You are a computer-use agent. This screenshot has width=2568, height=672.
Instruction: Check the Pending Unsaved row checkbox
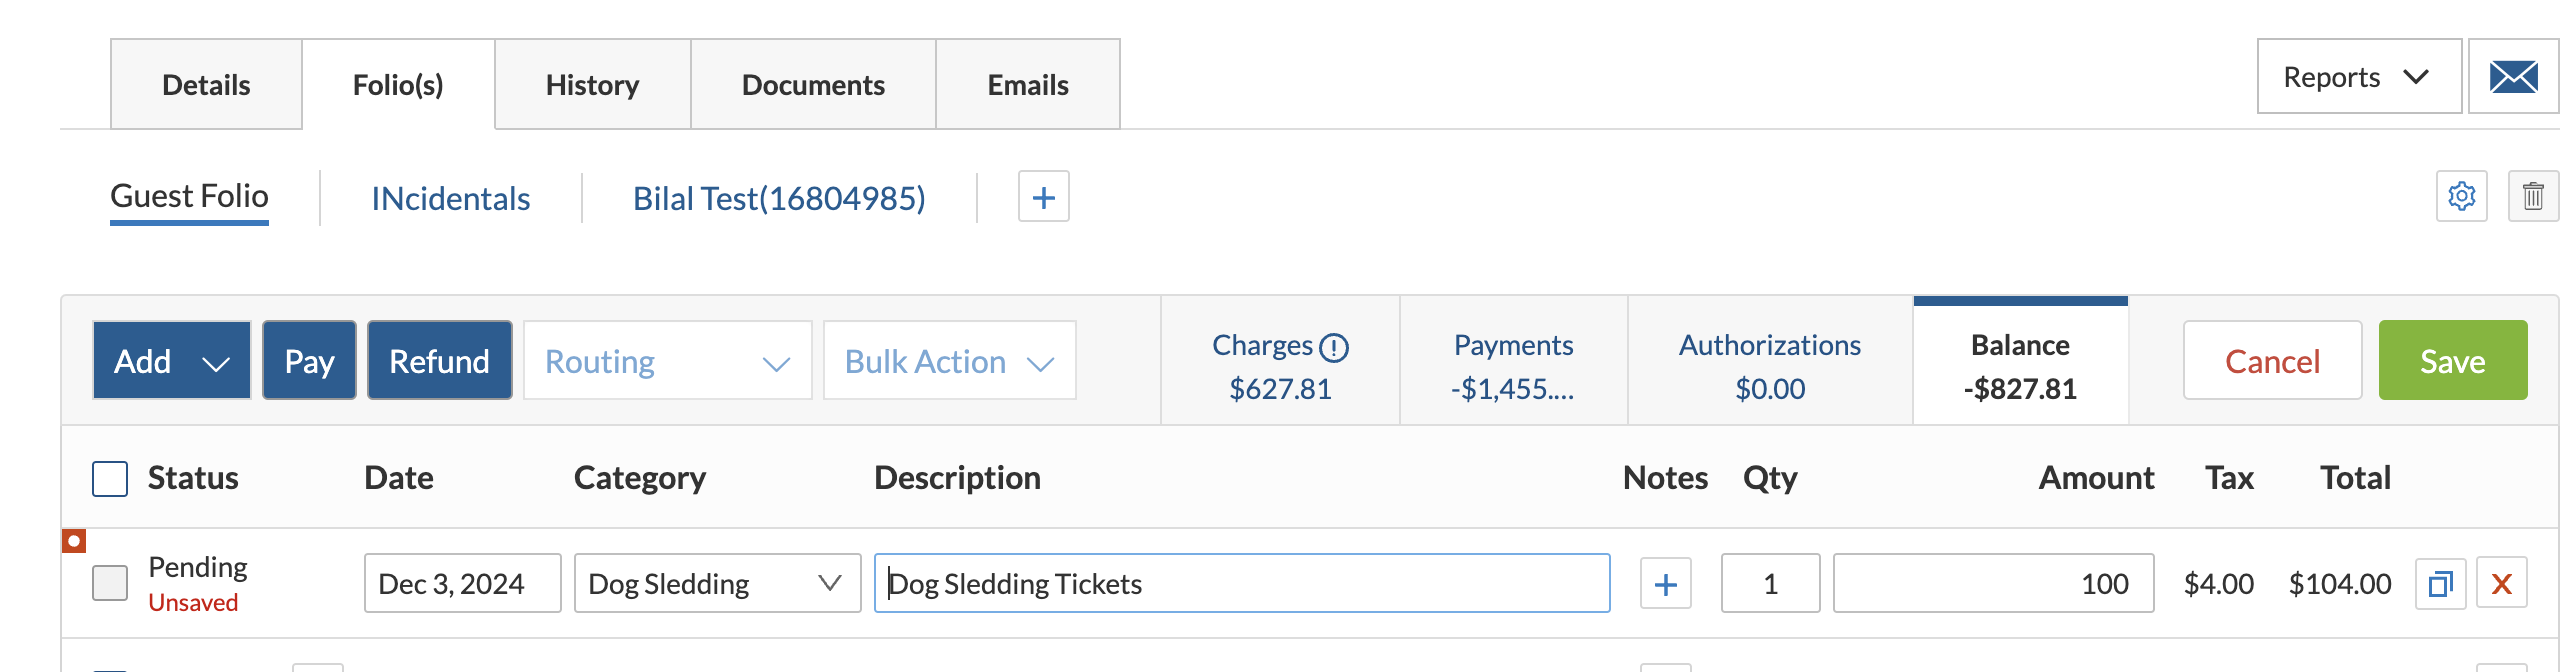(110, 583)
